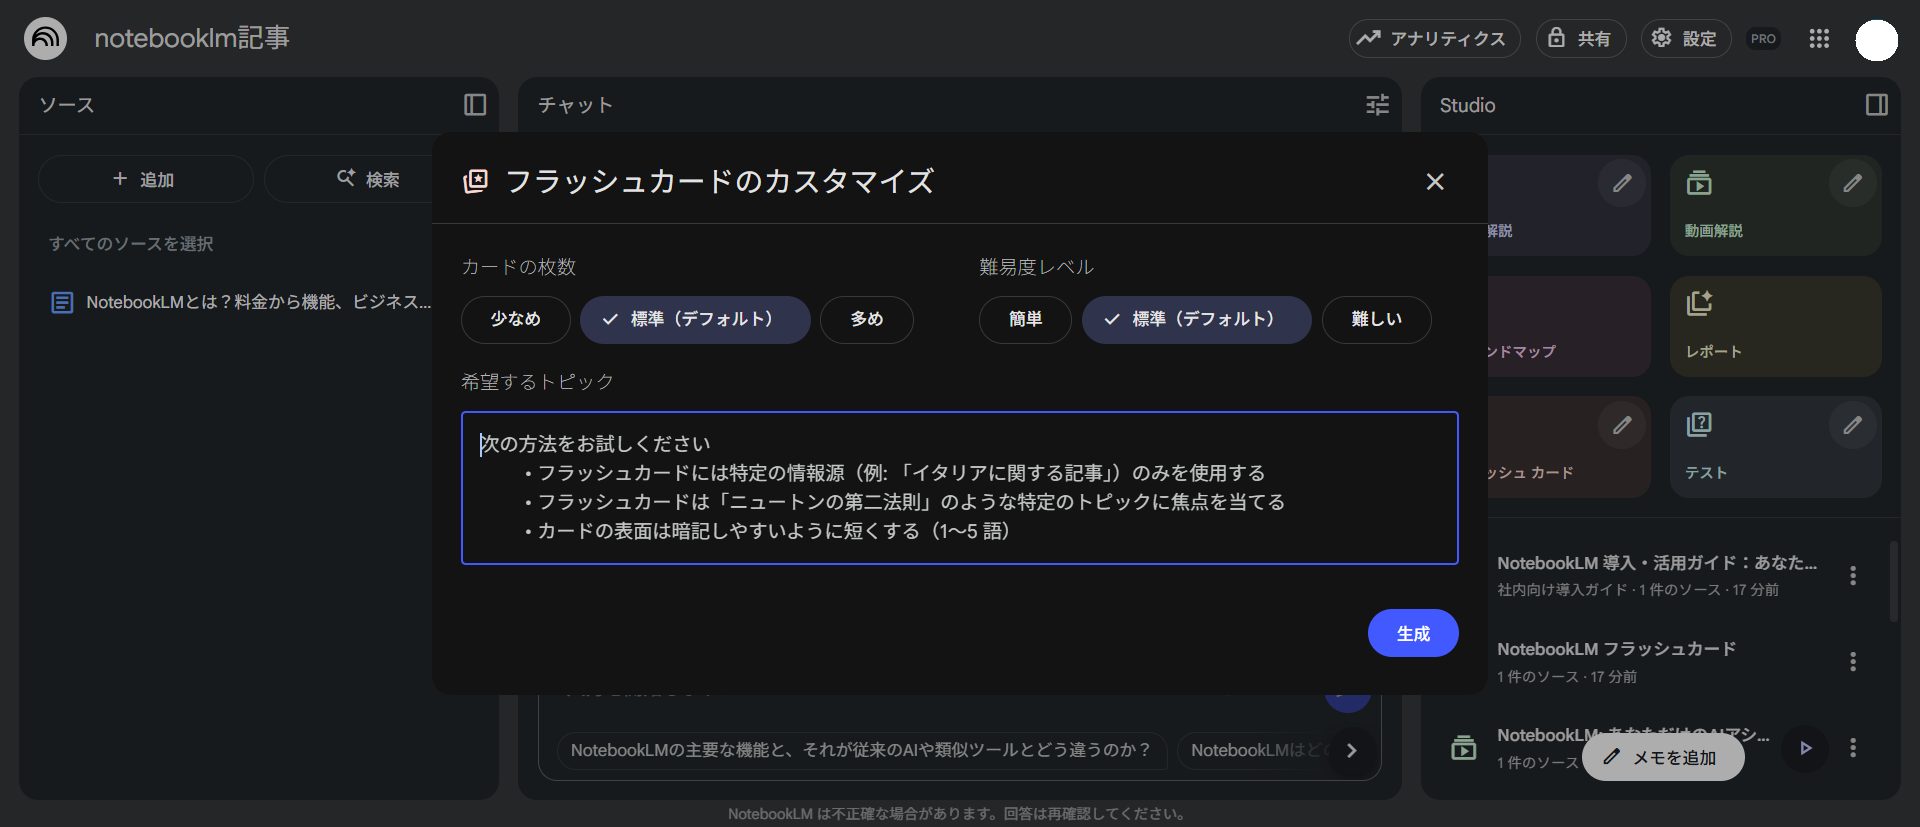Open the Google apps grid icon

[x=1819, y=39]
